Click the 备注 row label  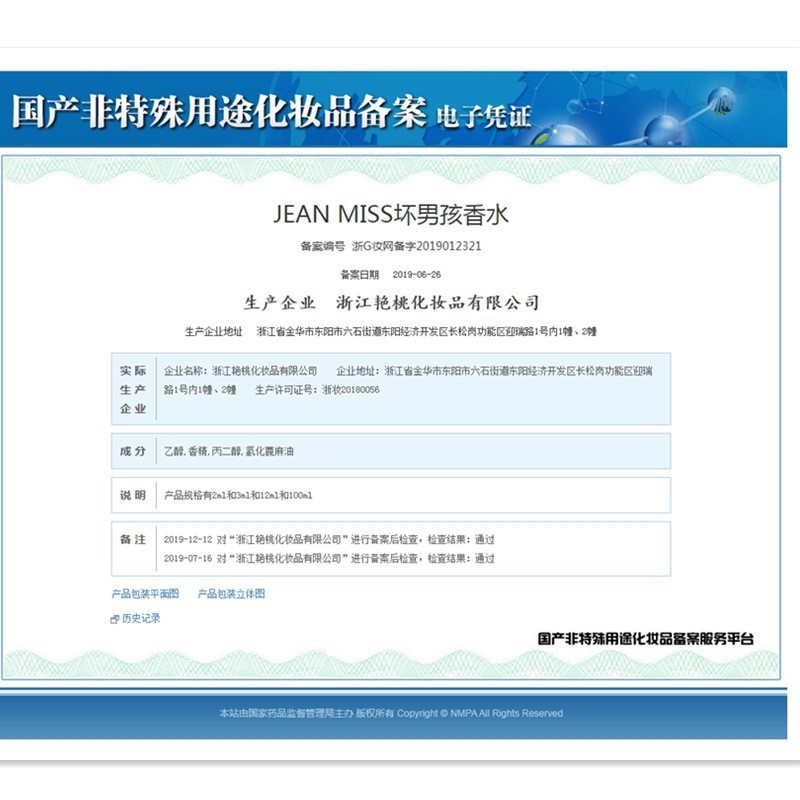tap(133, 539)
